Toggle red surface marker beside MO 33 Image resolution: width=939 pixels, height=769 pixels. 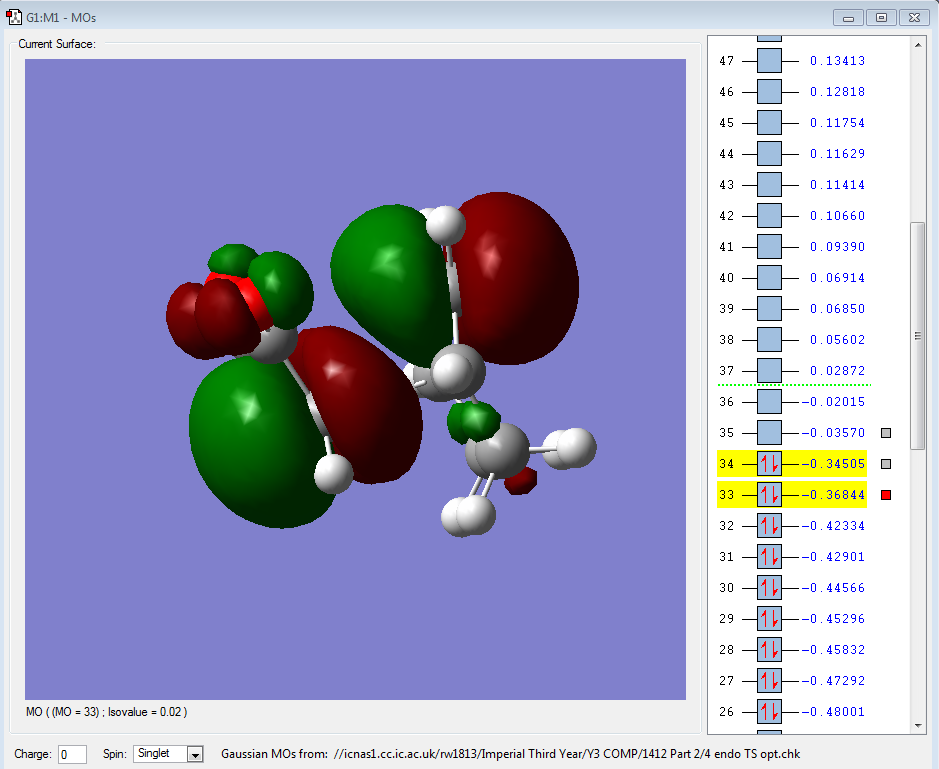click(x=886, y=495)
